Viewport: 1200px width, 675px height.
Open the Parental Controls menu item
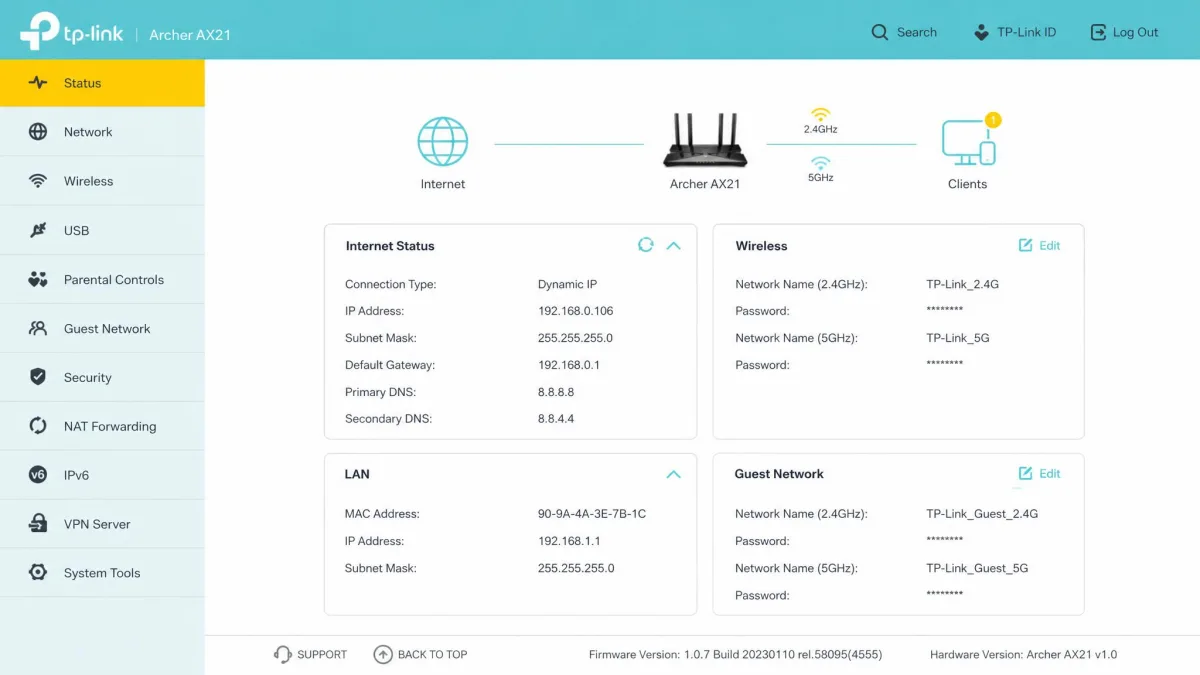(x=102, y=280)
